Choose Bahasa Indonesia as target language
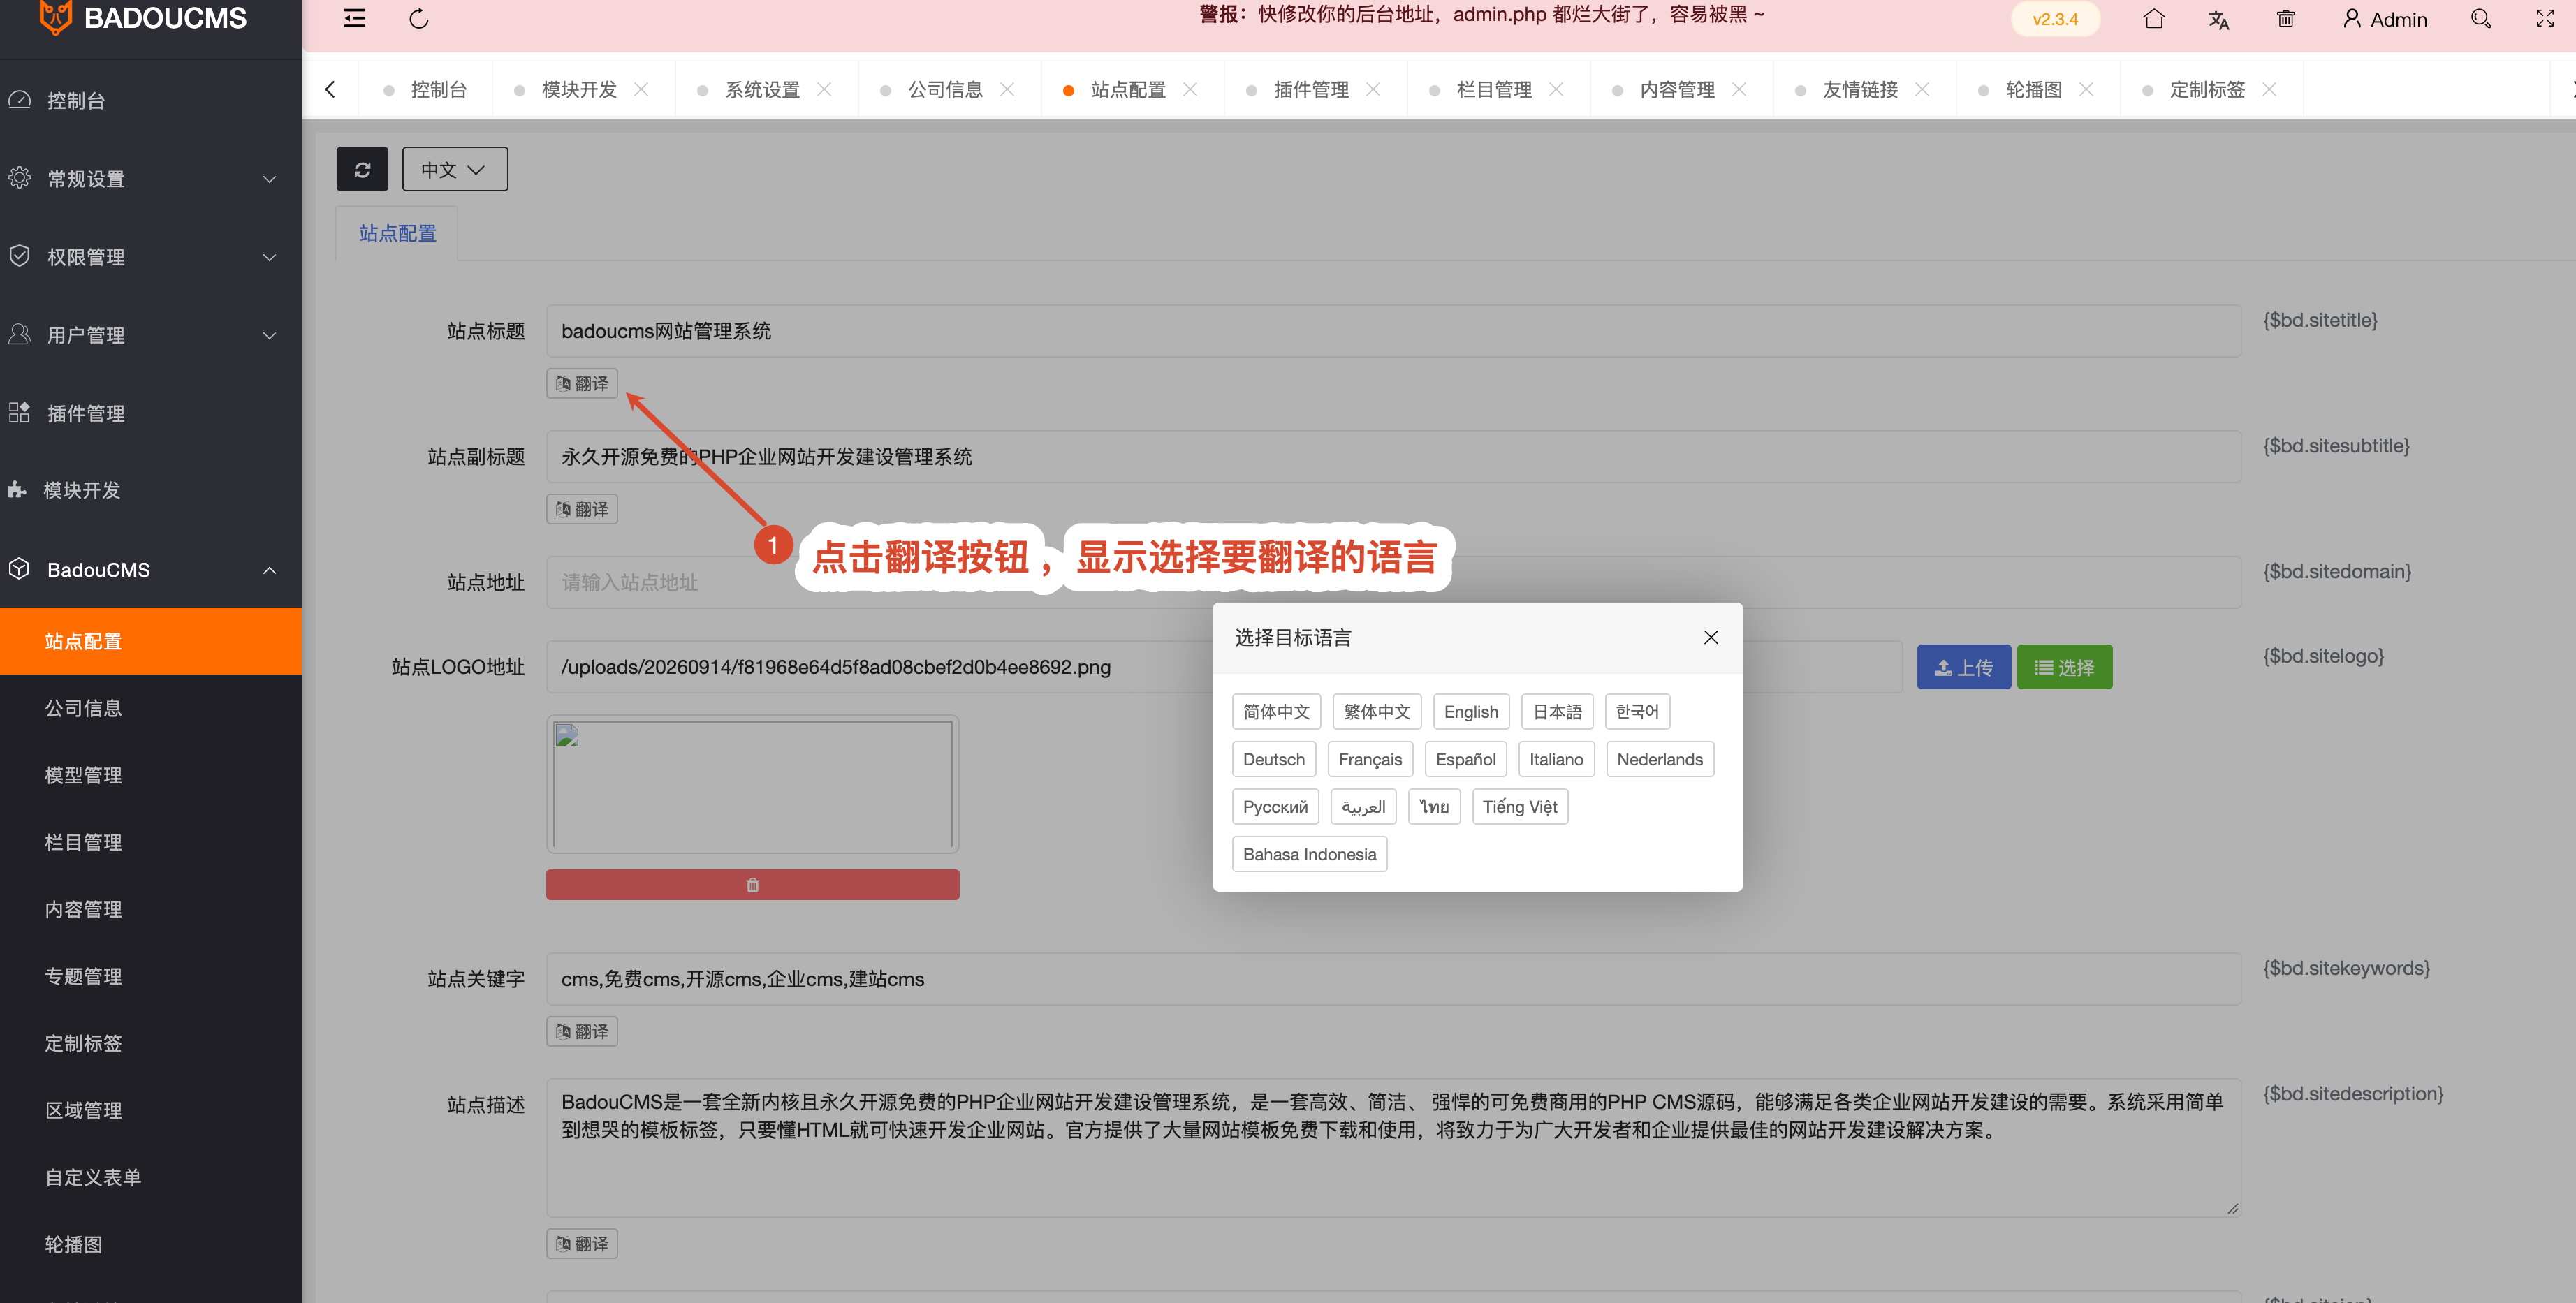 (x=1309, y=854)
